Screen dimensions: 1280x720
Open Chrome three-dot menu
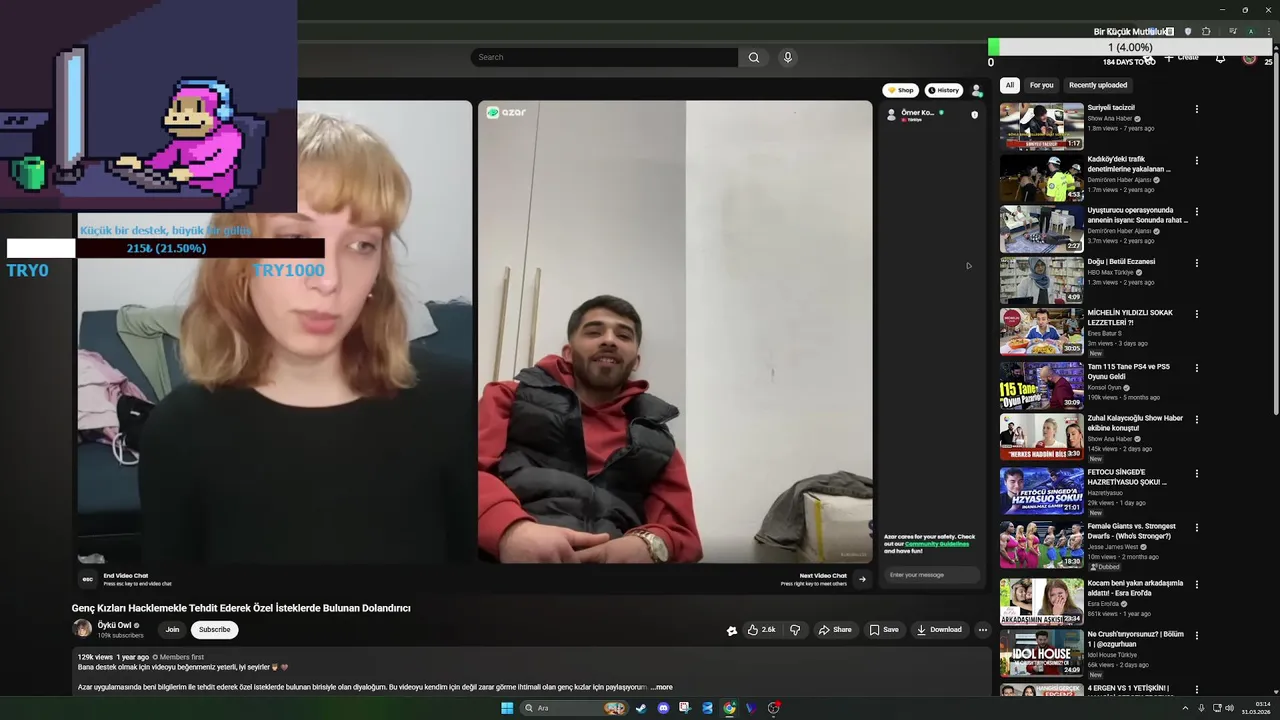coord(1268,31)
